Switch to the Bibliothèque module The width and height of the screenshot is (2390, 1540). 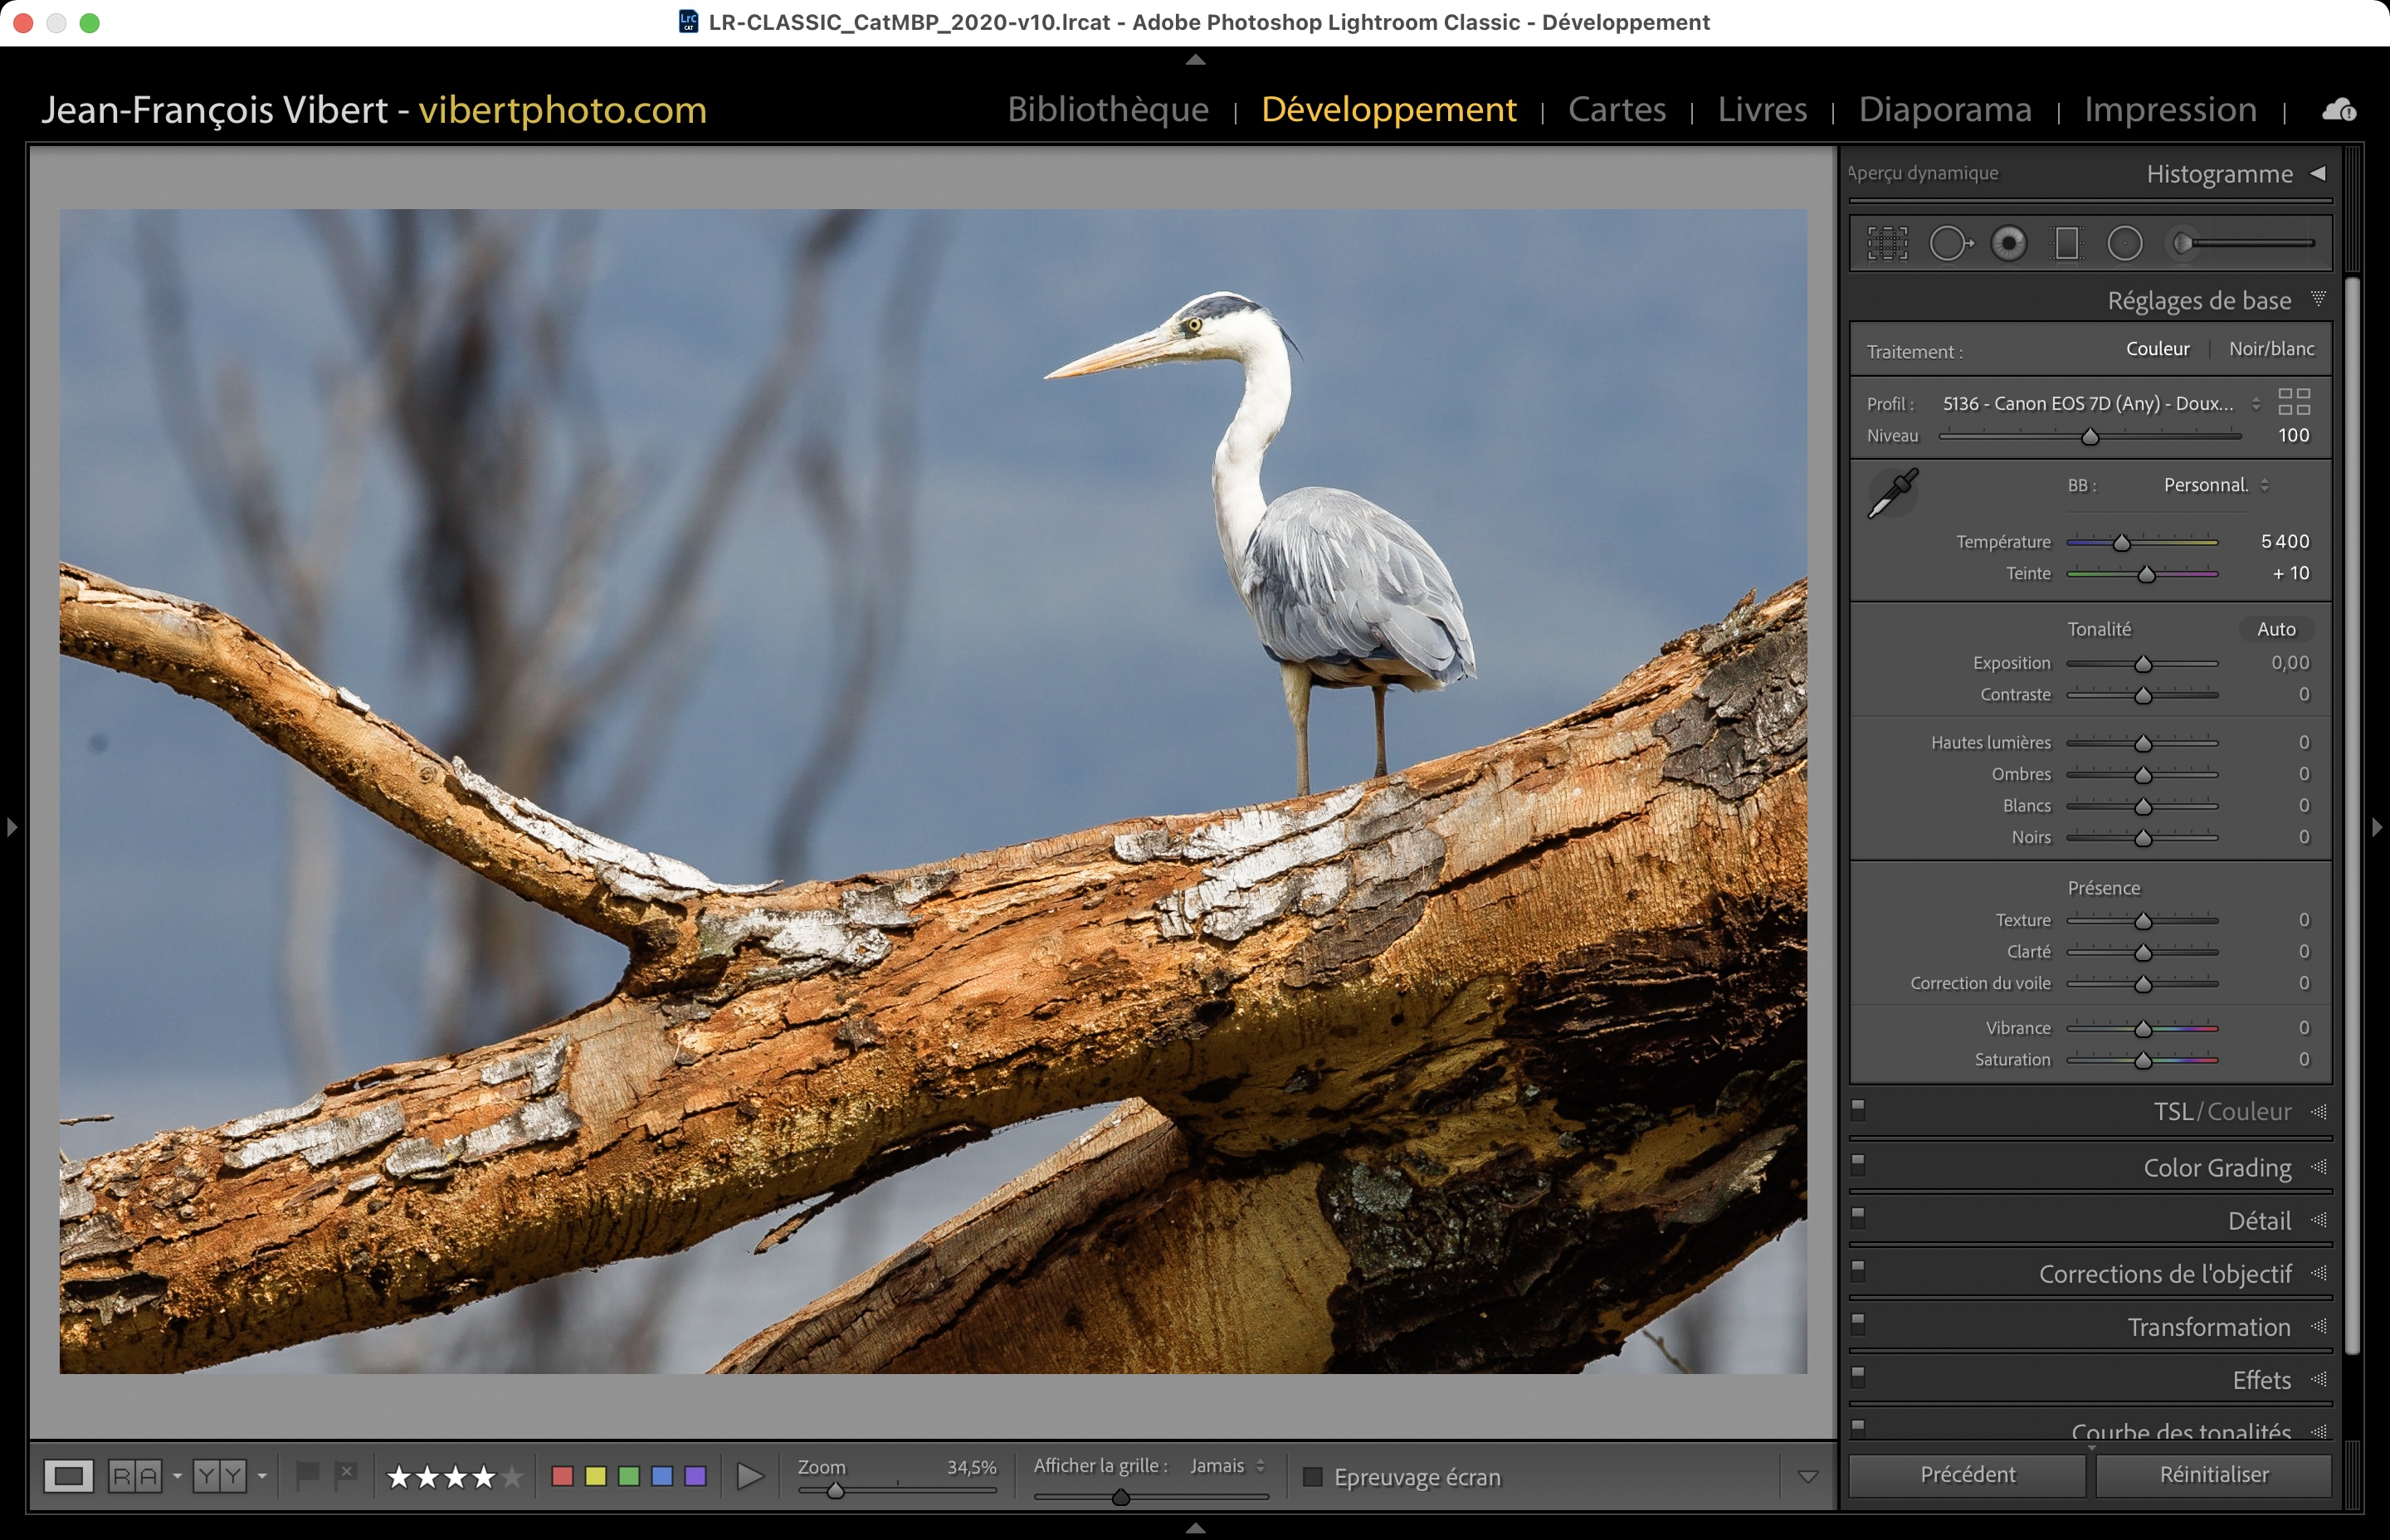[x=1108, y=109]
